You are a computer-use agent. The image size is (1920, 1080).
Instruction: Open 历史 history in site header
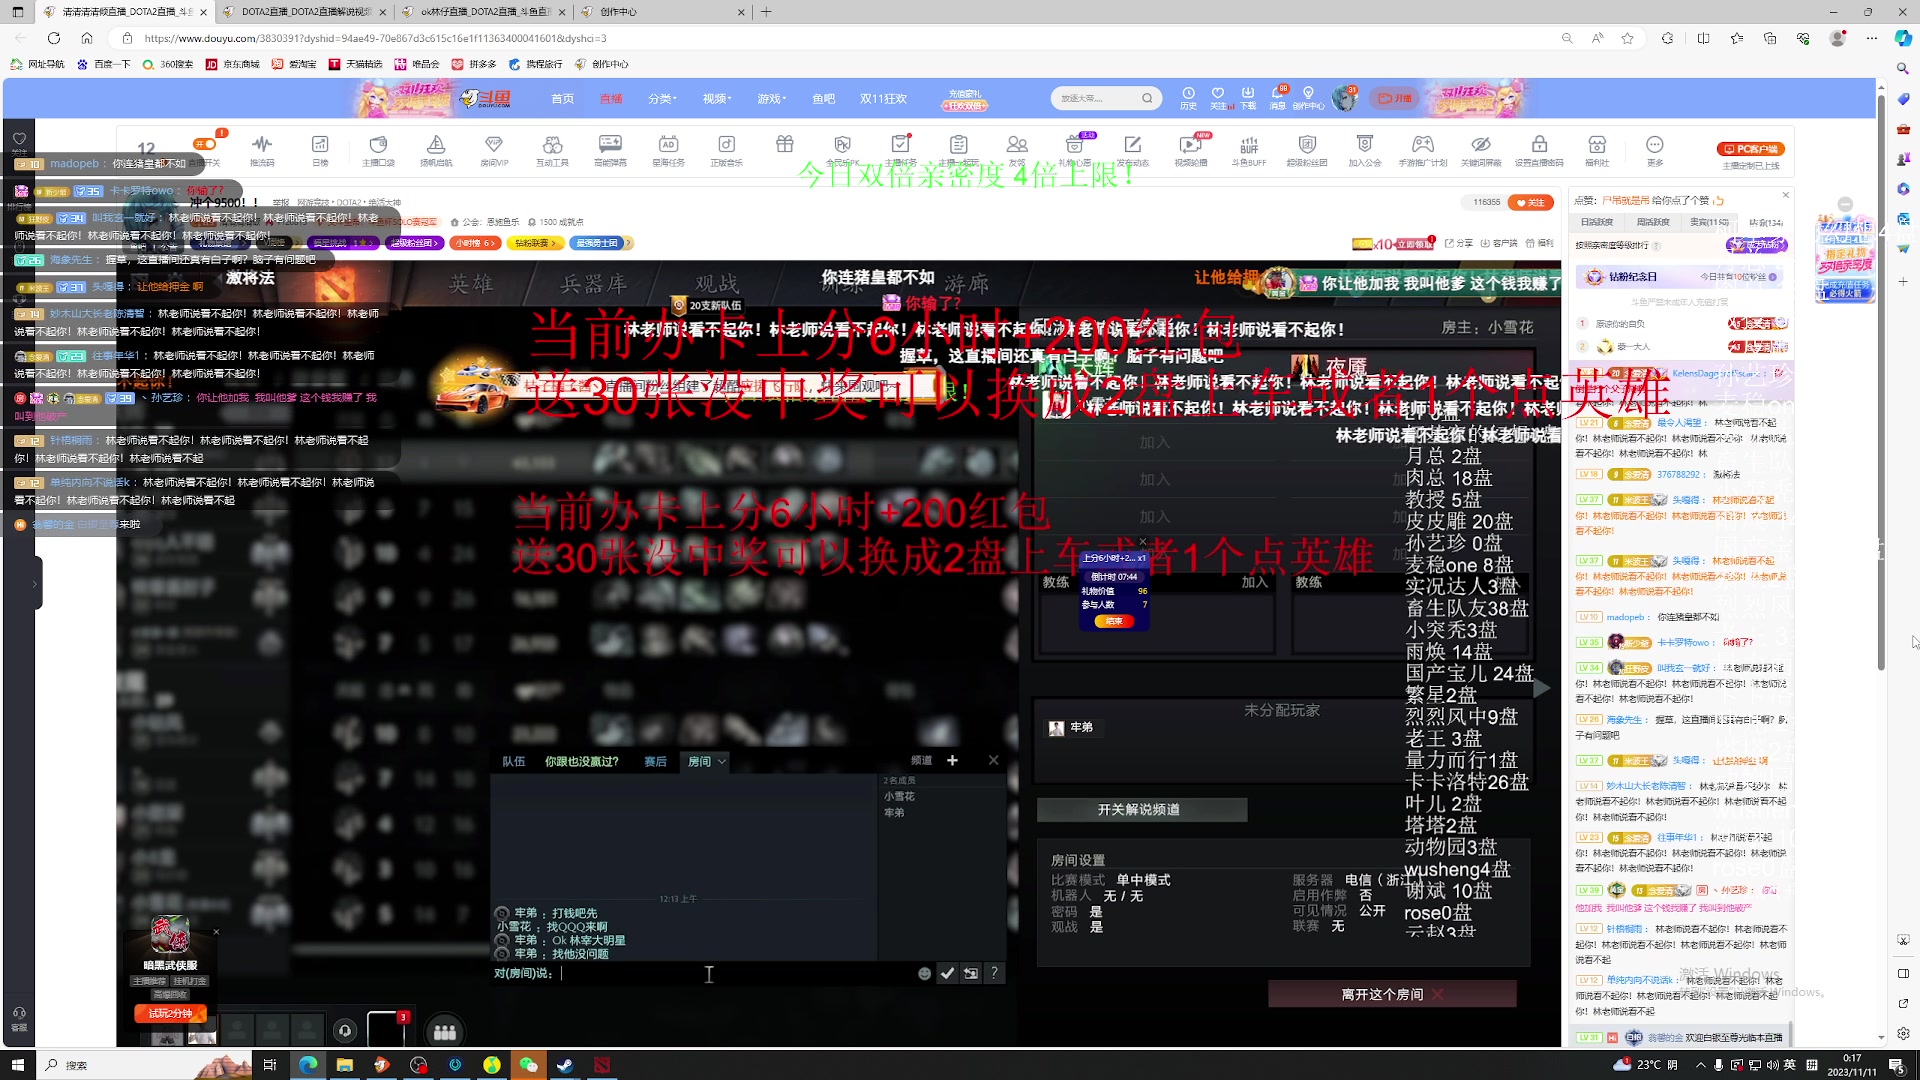pyautogui.click(x=1188, y=98)
